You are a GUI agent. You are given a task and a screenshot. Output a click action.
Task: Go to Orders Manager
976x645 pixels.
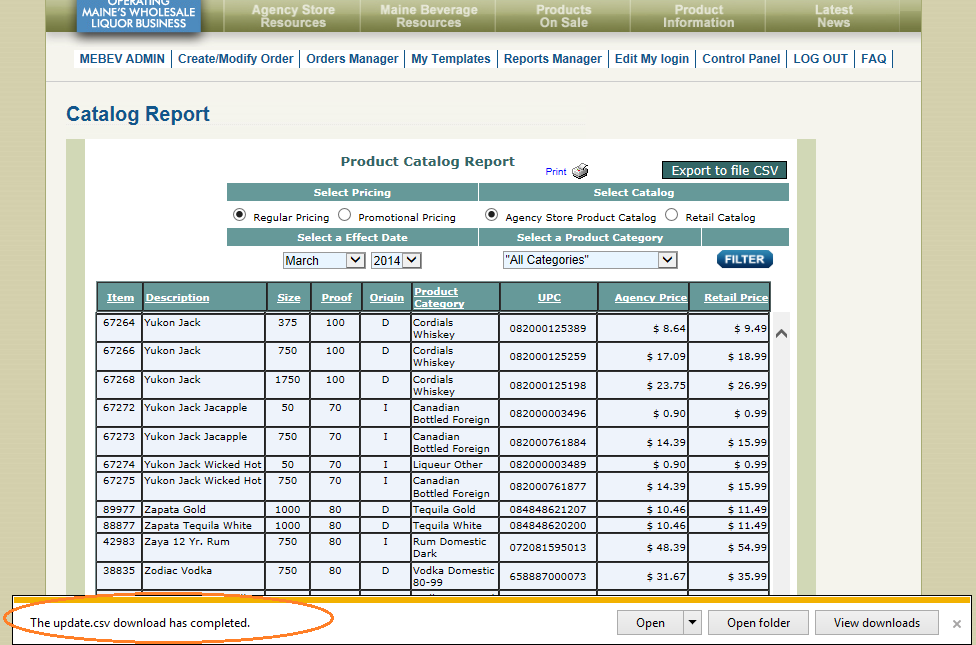coord(352,59)
